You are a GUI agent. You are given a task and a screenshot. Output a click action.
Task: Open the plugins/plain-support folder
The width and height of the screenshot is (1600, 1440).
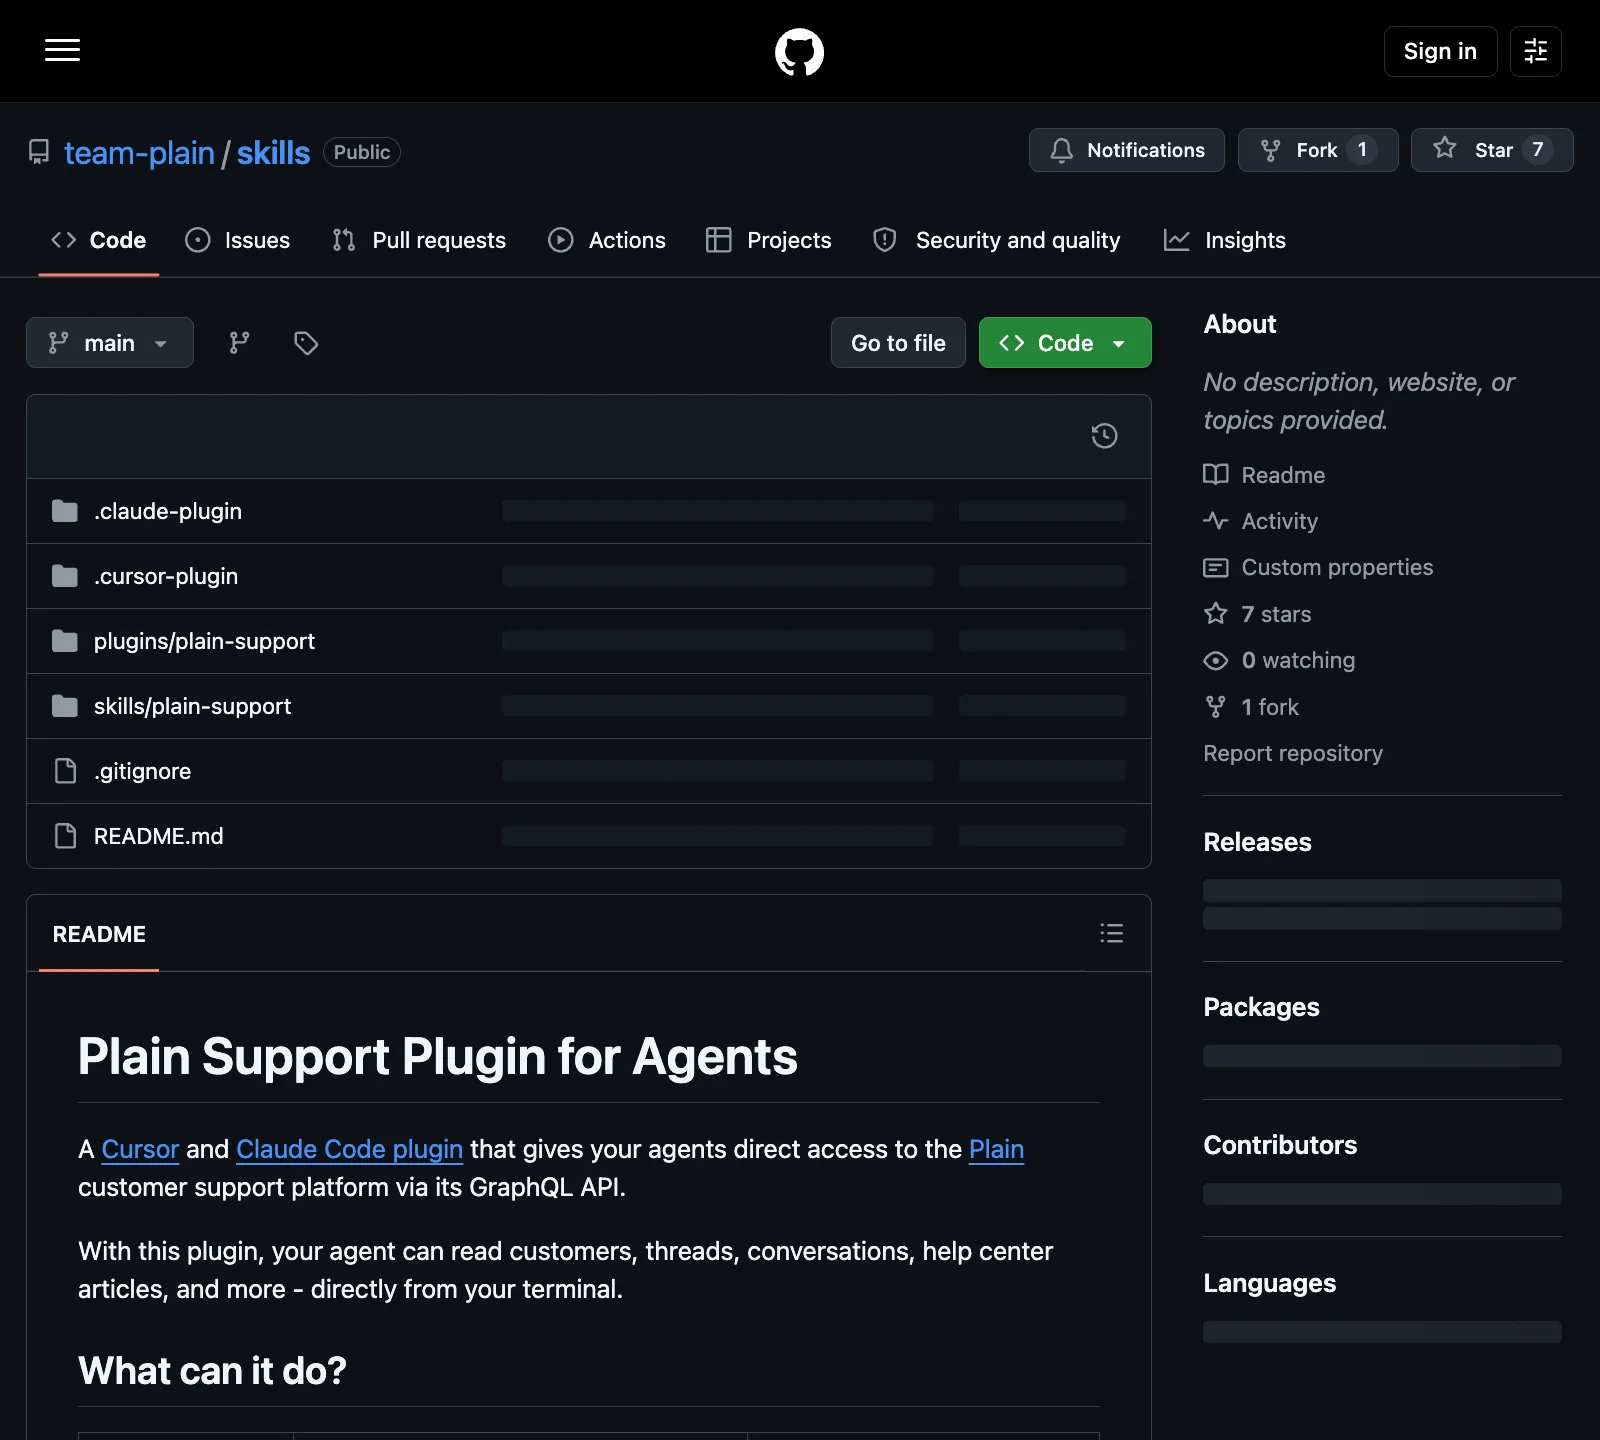click(x=204, y=641)
